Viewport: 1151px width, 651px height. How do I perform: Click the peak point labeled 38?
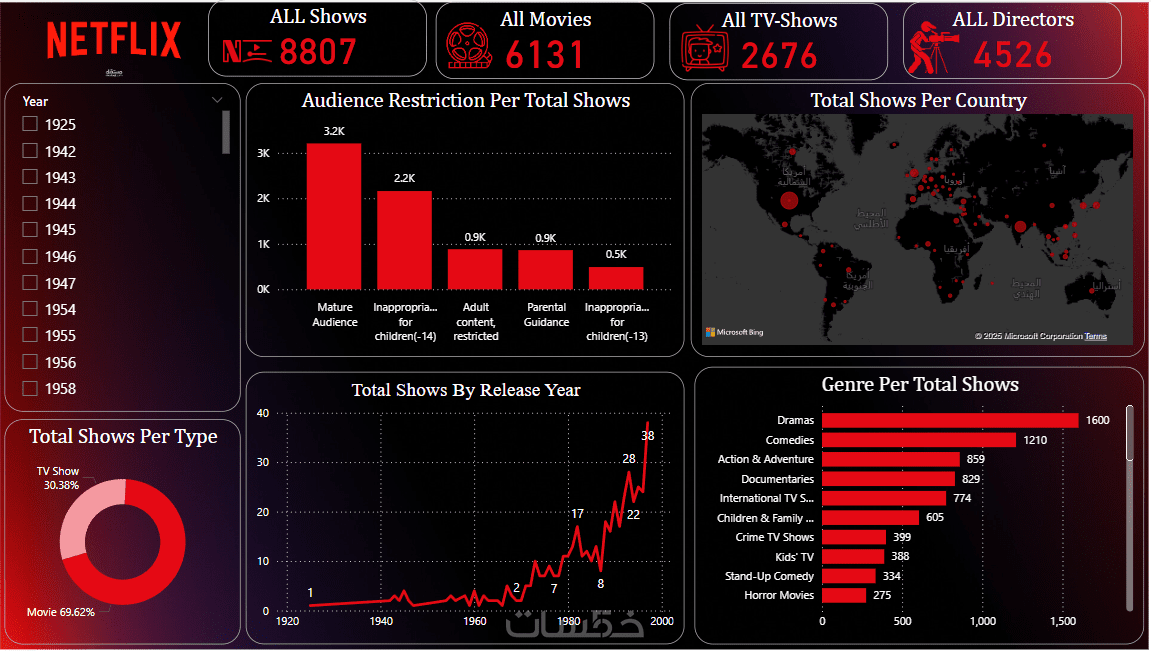(647, 423)
